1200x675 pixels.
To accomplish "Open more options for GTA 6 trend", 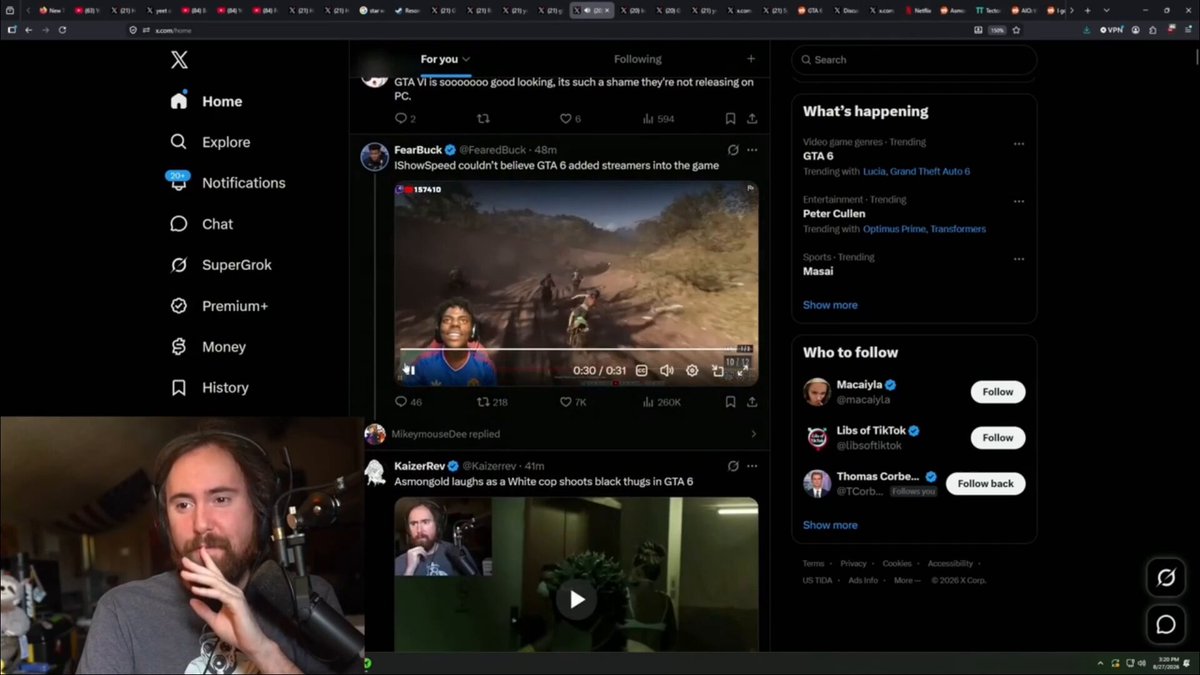I will click(x=1019, y=143).
